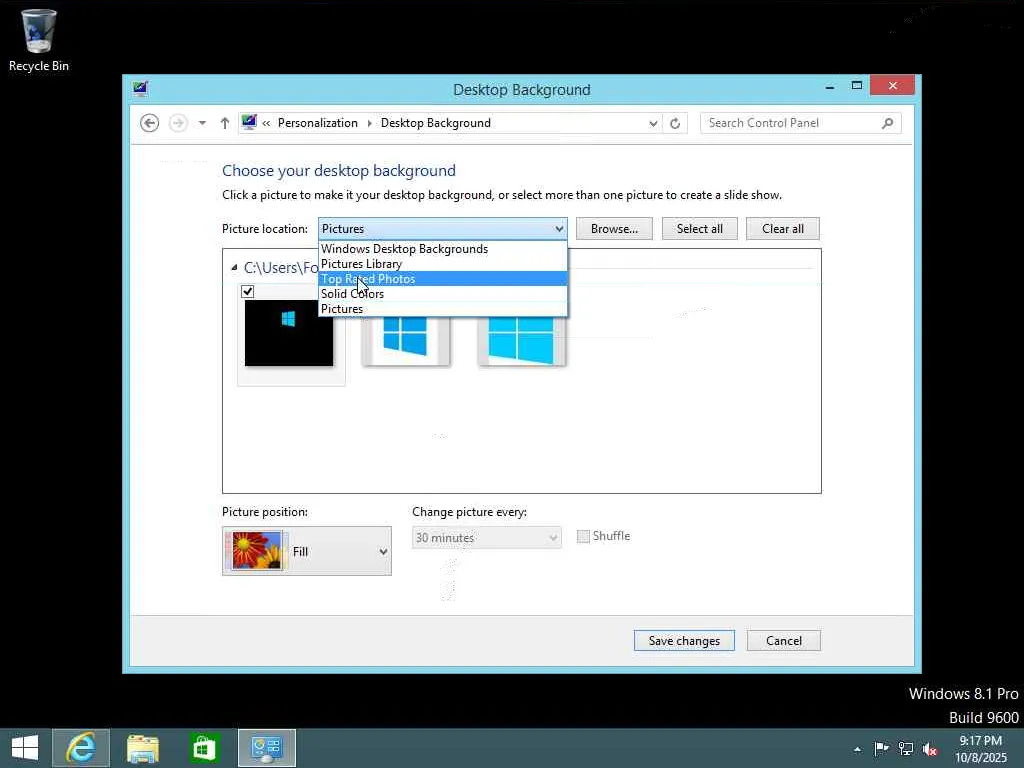Click the Clear all button

tap(782, 229)
